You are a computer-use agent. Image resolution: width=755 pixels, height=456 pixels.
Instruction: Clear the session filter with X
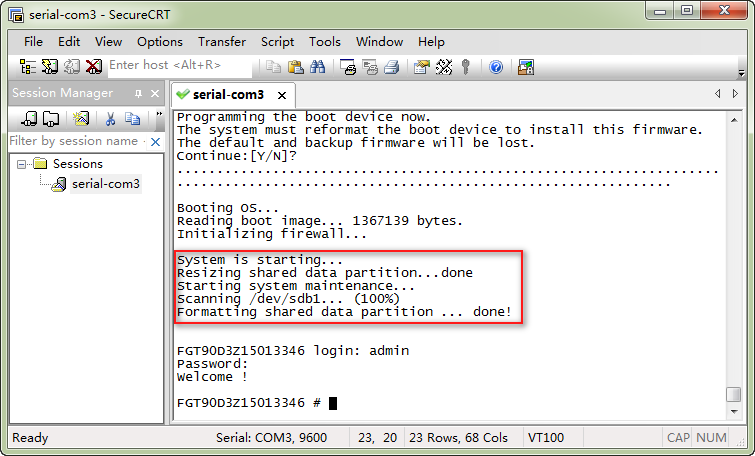[155, 142]
